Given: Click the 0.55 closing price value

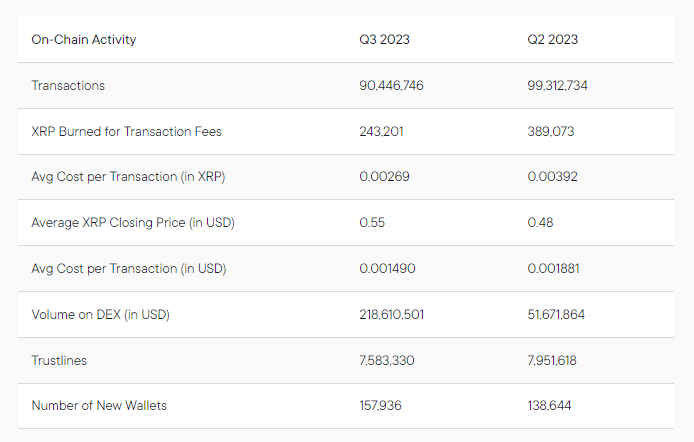Looking at the screenshot, I should point(373,223).
